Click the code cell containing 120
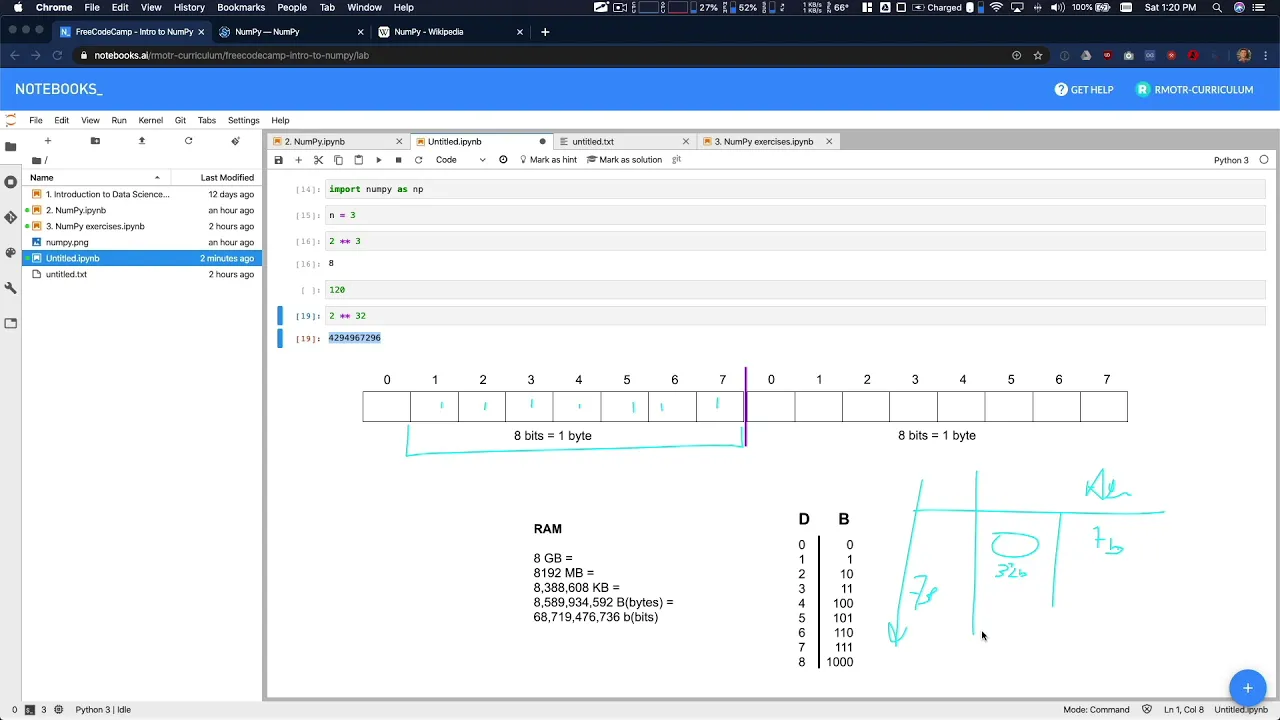Image resolution: width=1280 pixels, height=720 pixels. pyautogui.click(x=795, y=290)
